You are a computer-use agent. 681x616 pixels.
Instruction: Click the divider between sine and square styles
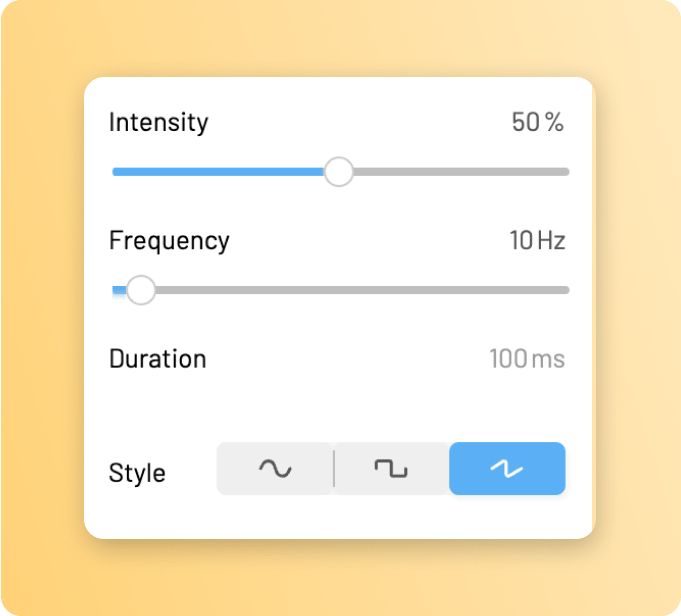point(334,468)
